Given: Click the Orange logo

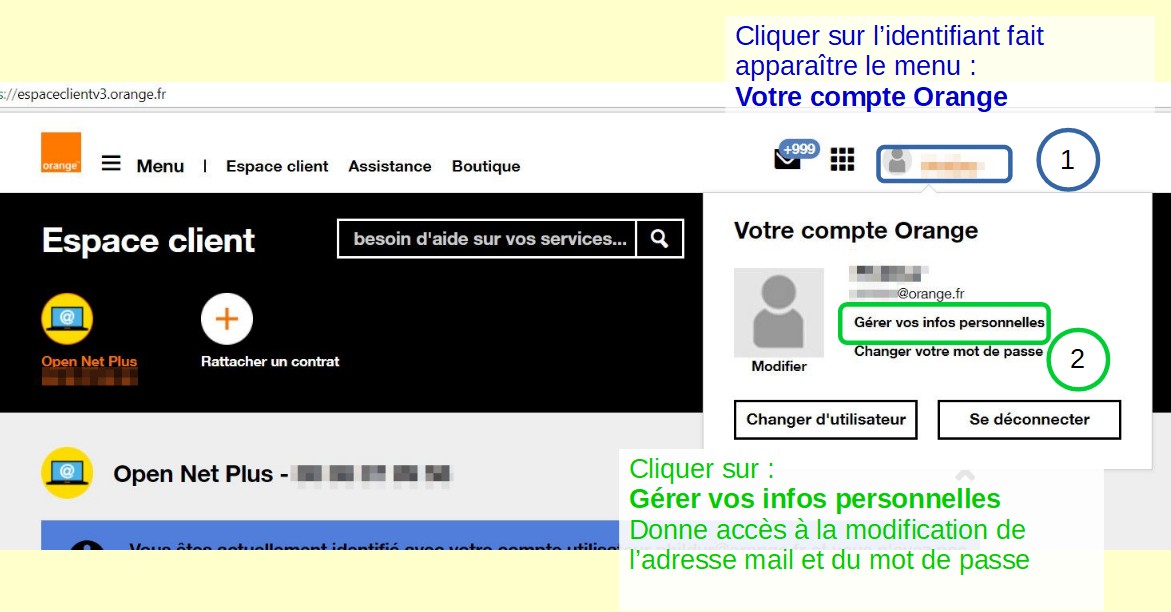Looking at the screenshot, I should pyautogui.click(x=60, y=153).
